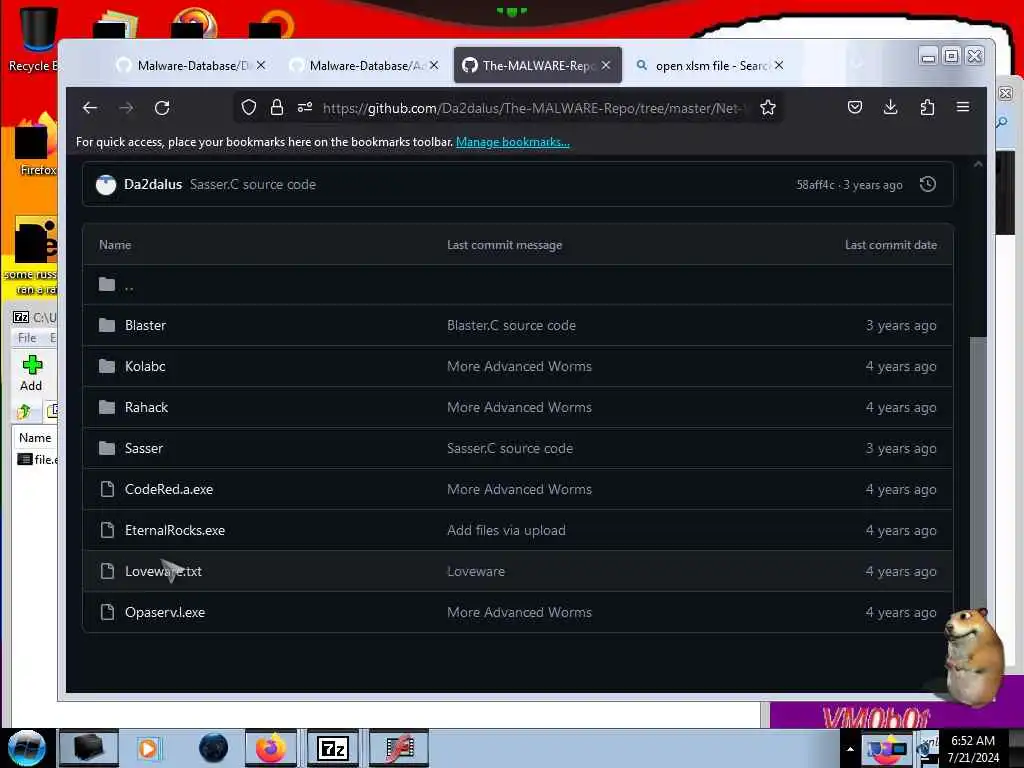Open the Windows Start orb
This screenshot has width=1024, height=768.
(27, 748)
